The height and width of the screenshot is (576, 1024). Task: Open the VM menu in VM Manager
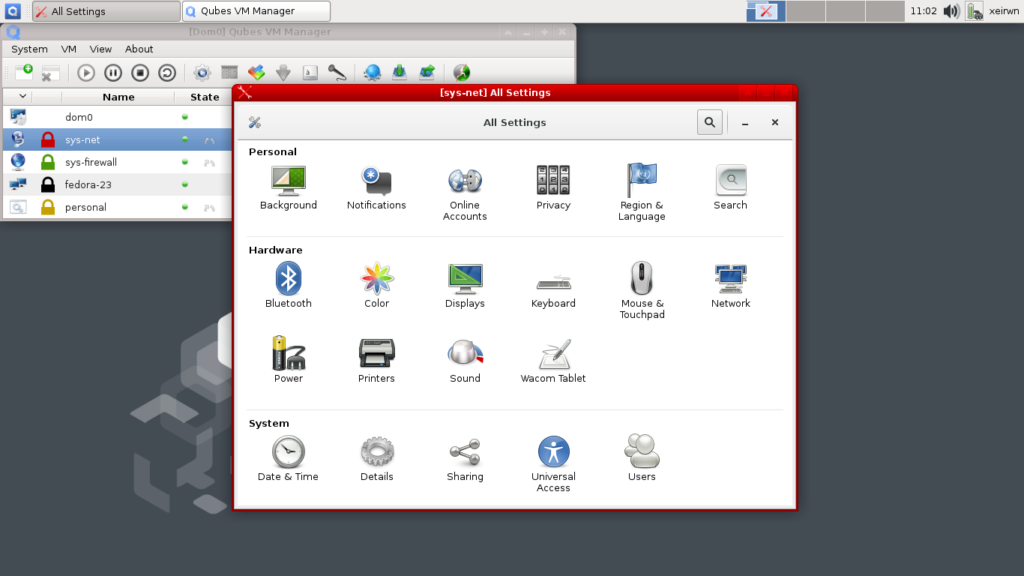point(69,49)
